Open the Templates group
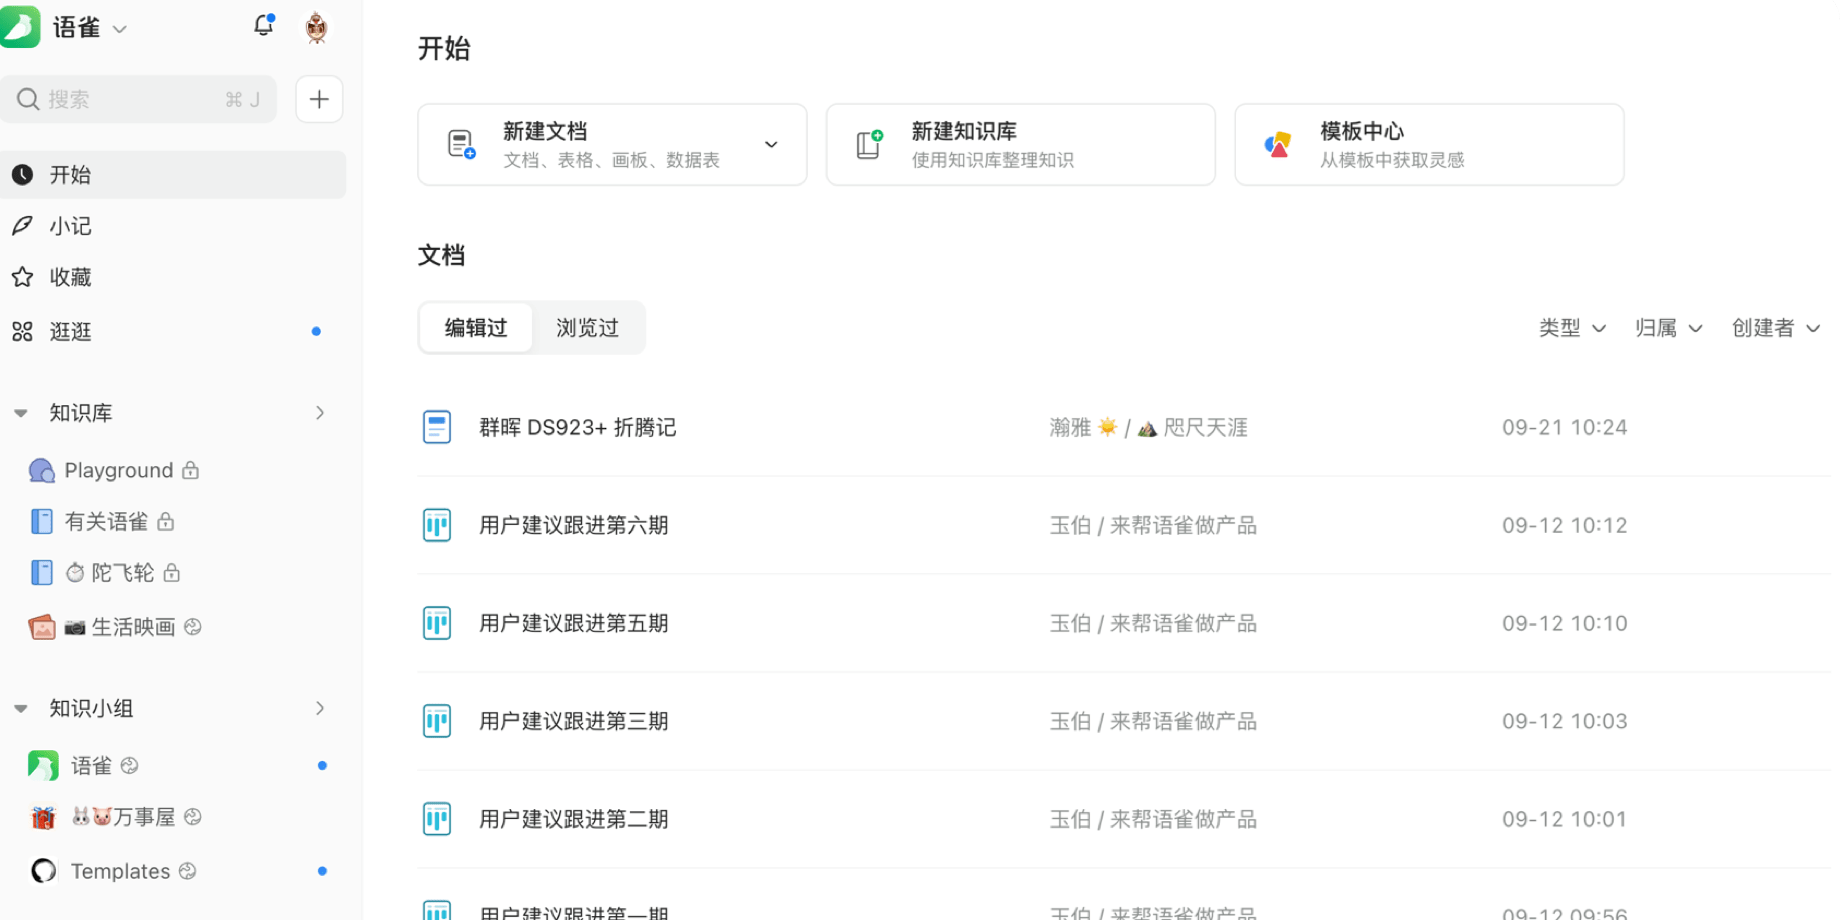The image size is (1840, 920). pyautogui.click(x=120, y=871)
